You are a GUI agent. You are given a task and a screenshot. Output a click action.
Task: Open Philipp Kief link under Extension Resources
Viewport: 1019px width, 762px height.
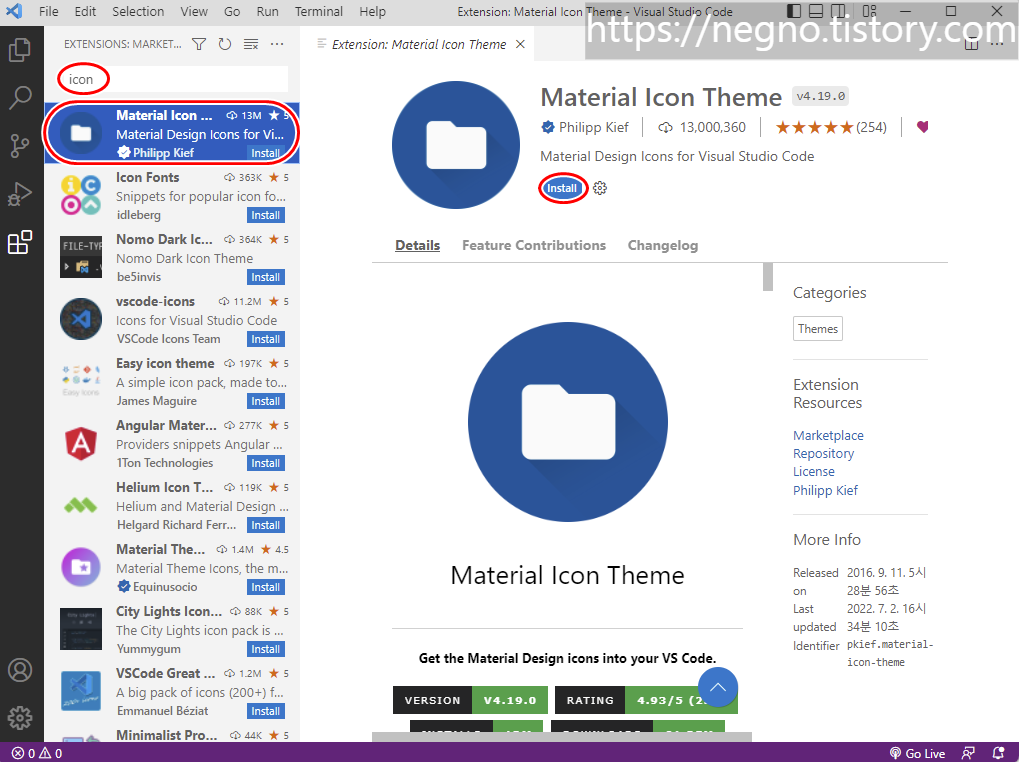point(825,490)
